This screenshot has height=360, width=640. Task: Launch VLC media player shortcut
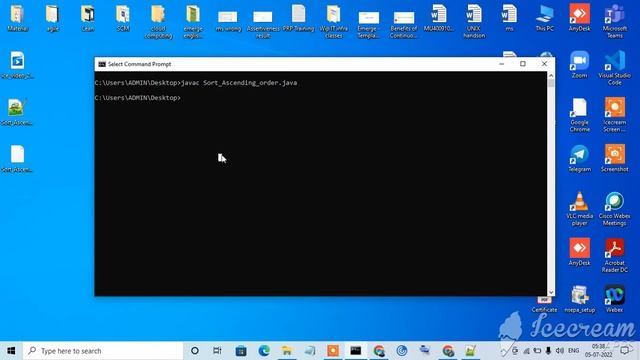click(x=580, y=209)
